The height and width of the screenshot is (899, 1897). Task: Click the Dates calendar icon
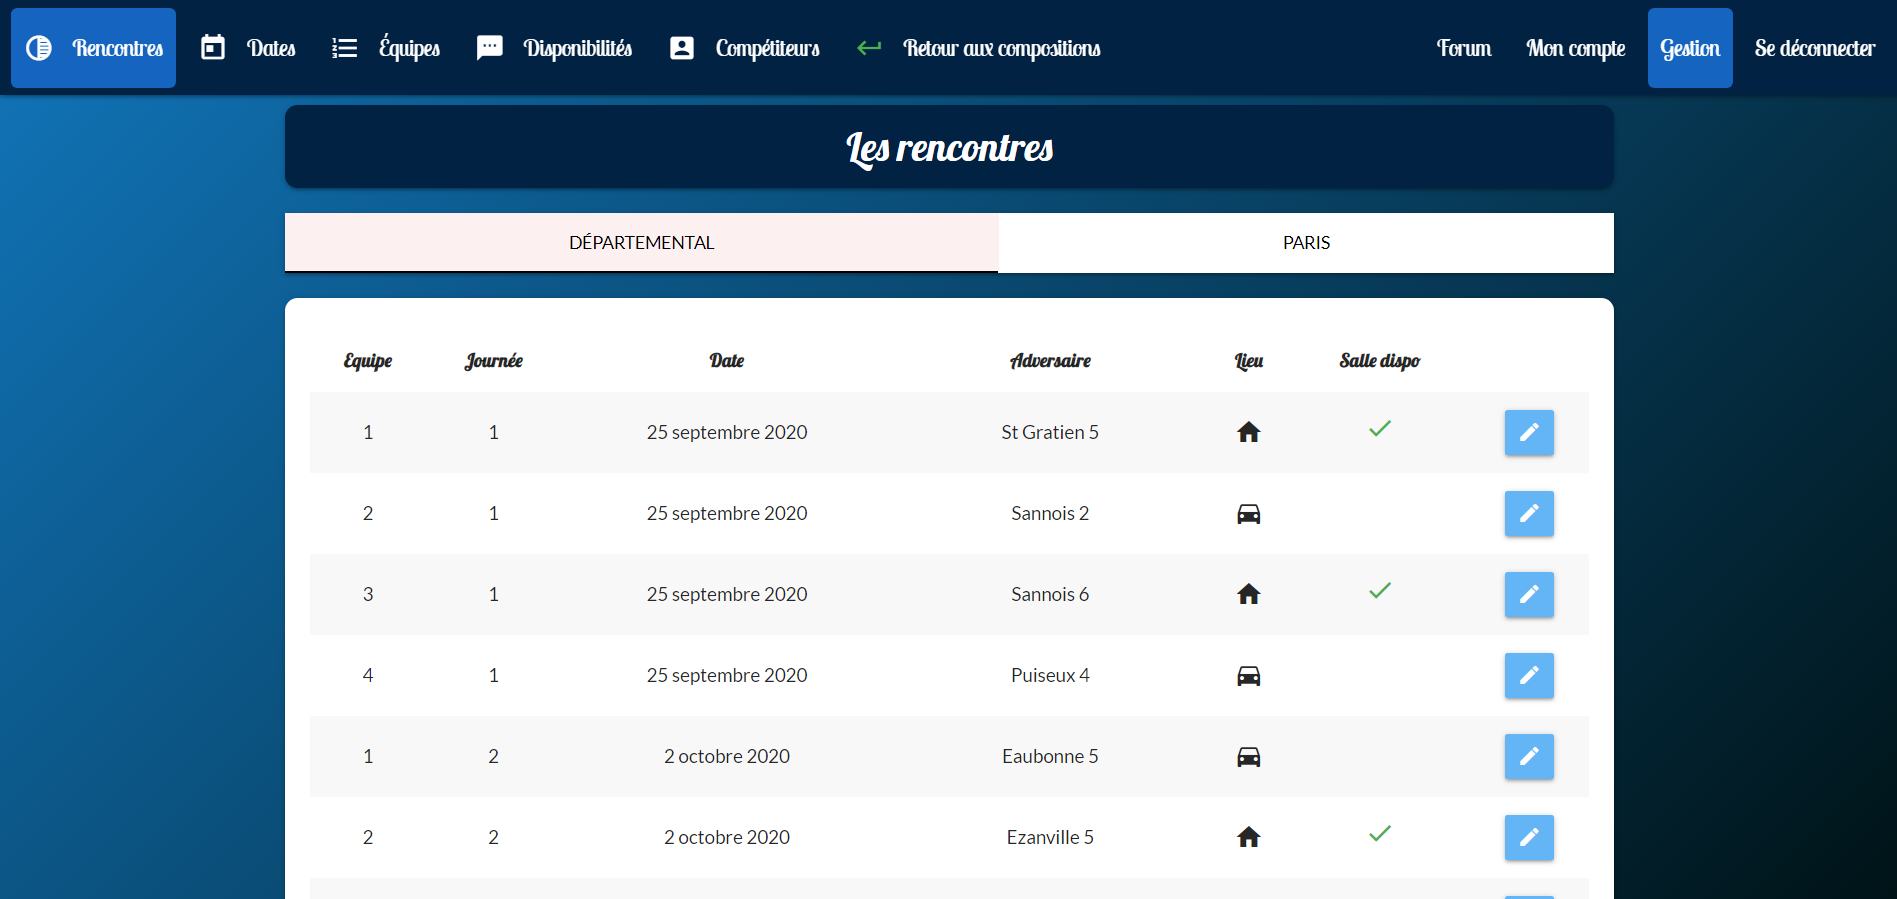(x=213, y=47)
